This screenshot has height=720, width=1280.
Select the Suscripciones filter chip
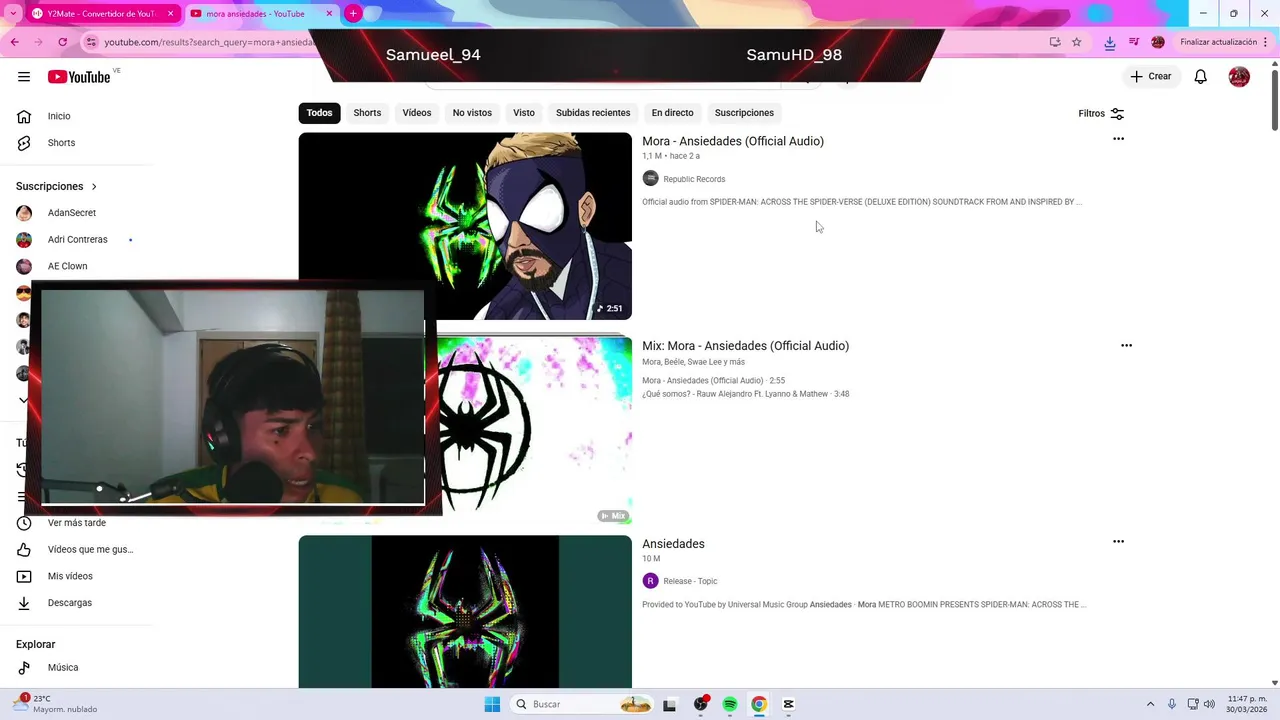coord(744,113)
